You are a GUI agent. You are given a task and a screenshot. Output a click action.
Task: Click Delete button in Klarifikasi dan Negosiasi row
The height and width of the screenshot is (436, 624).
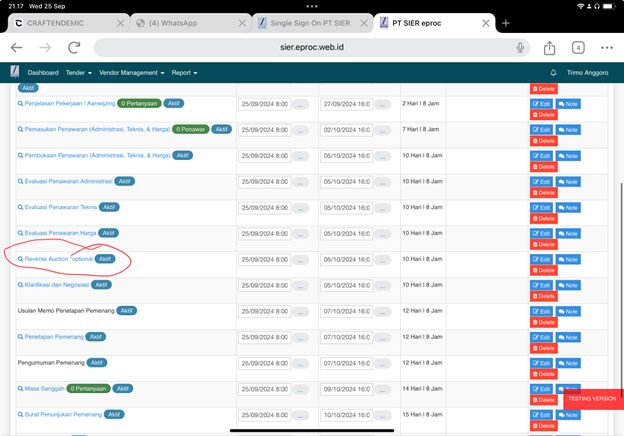[x=542, y=296]
